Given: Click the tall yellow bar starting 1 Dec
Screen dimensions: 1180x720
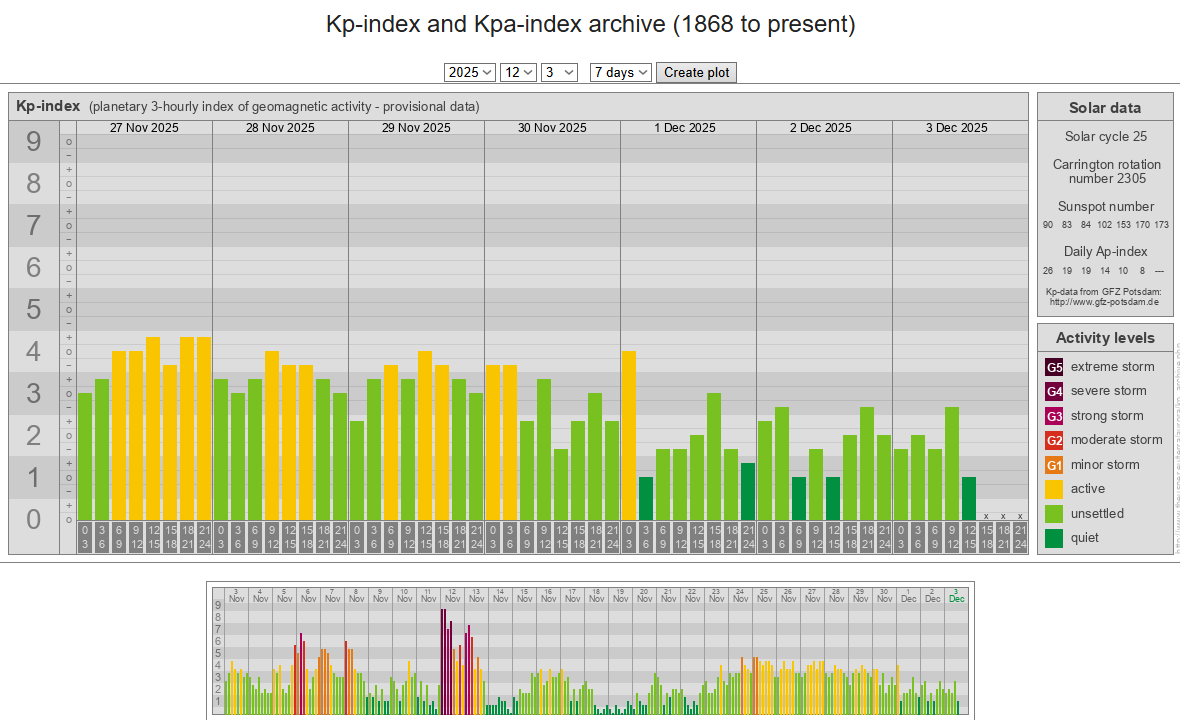Looking at the screenshot, I should pyautogui.click(x=629, y=435).
